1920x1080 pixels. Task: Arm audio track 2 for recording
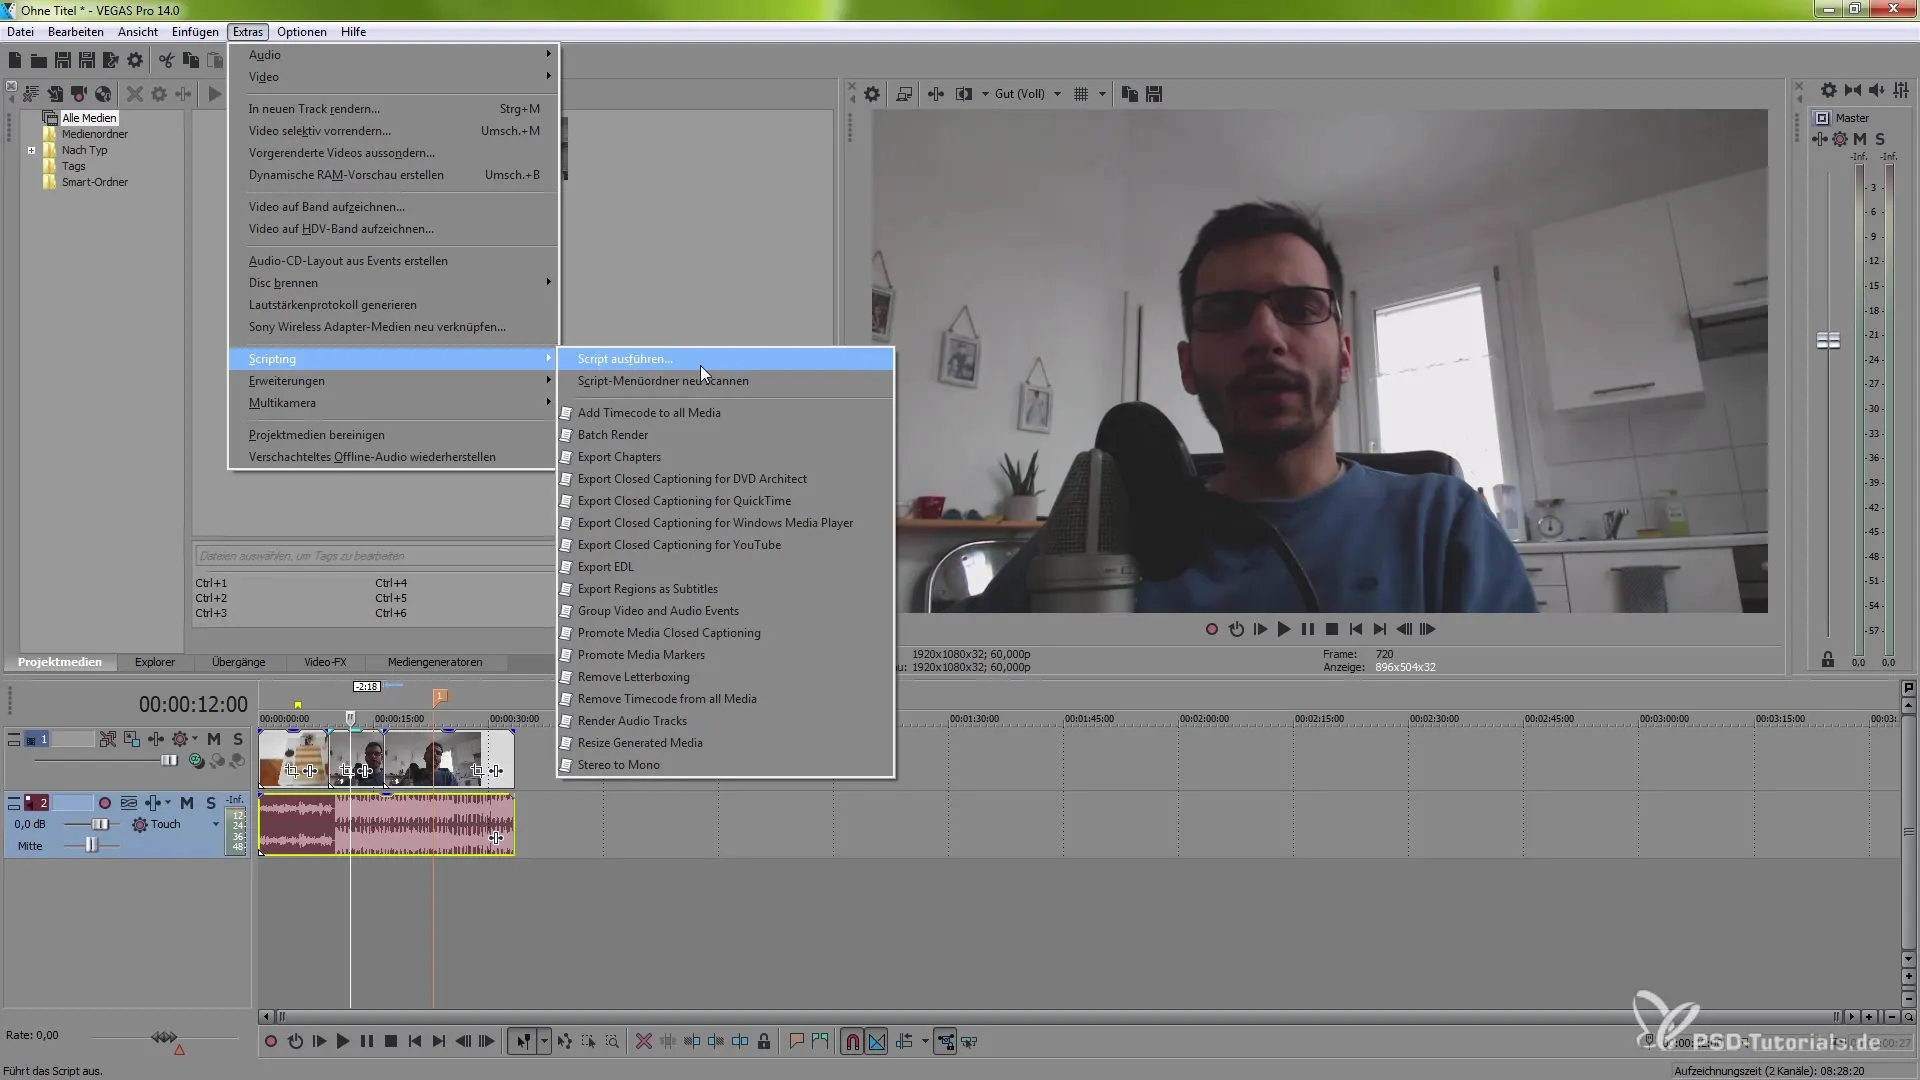coord(104,803)
